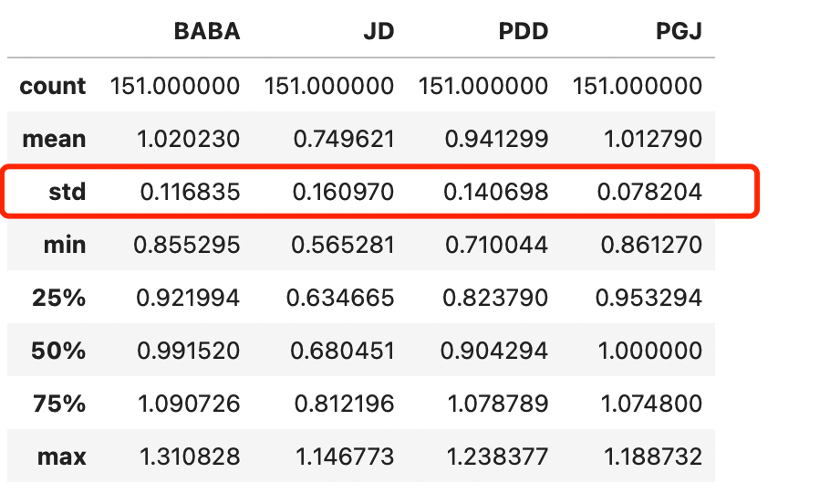
Task: Click the highlighted std row label
Action: 68,191
